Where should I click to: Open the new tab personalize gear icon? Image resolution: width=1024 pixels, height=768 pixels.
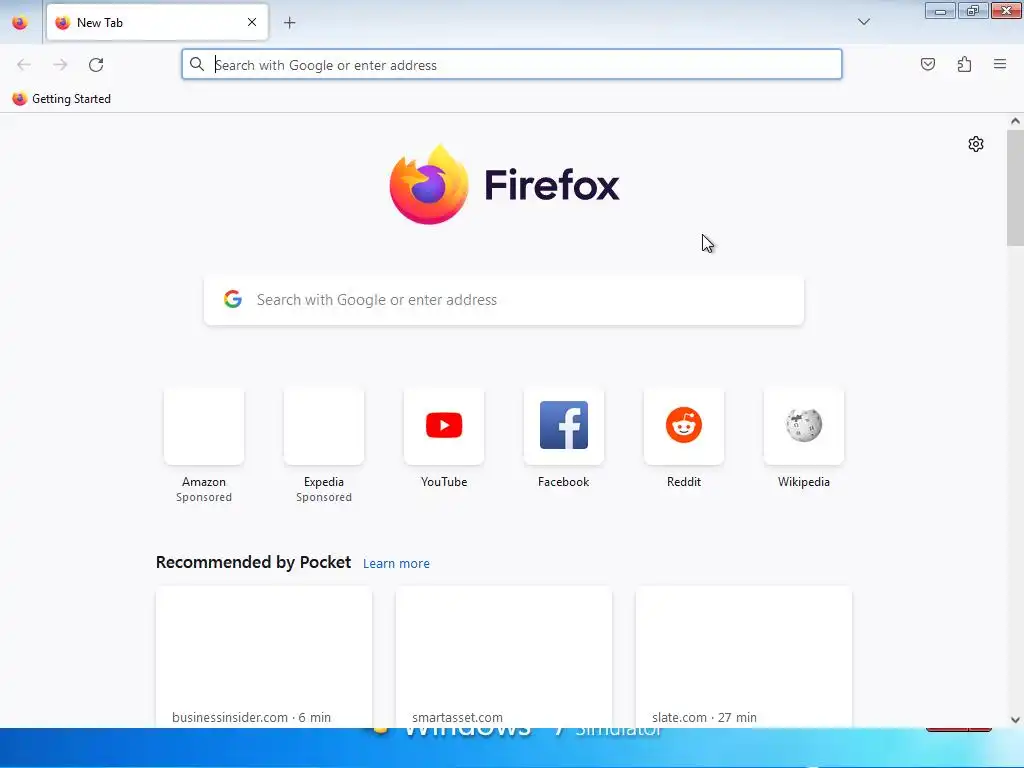(x=976, y=144)
